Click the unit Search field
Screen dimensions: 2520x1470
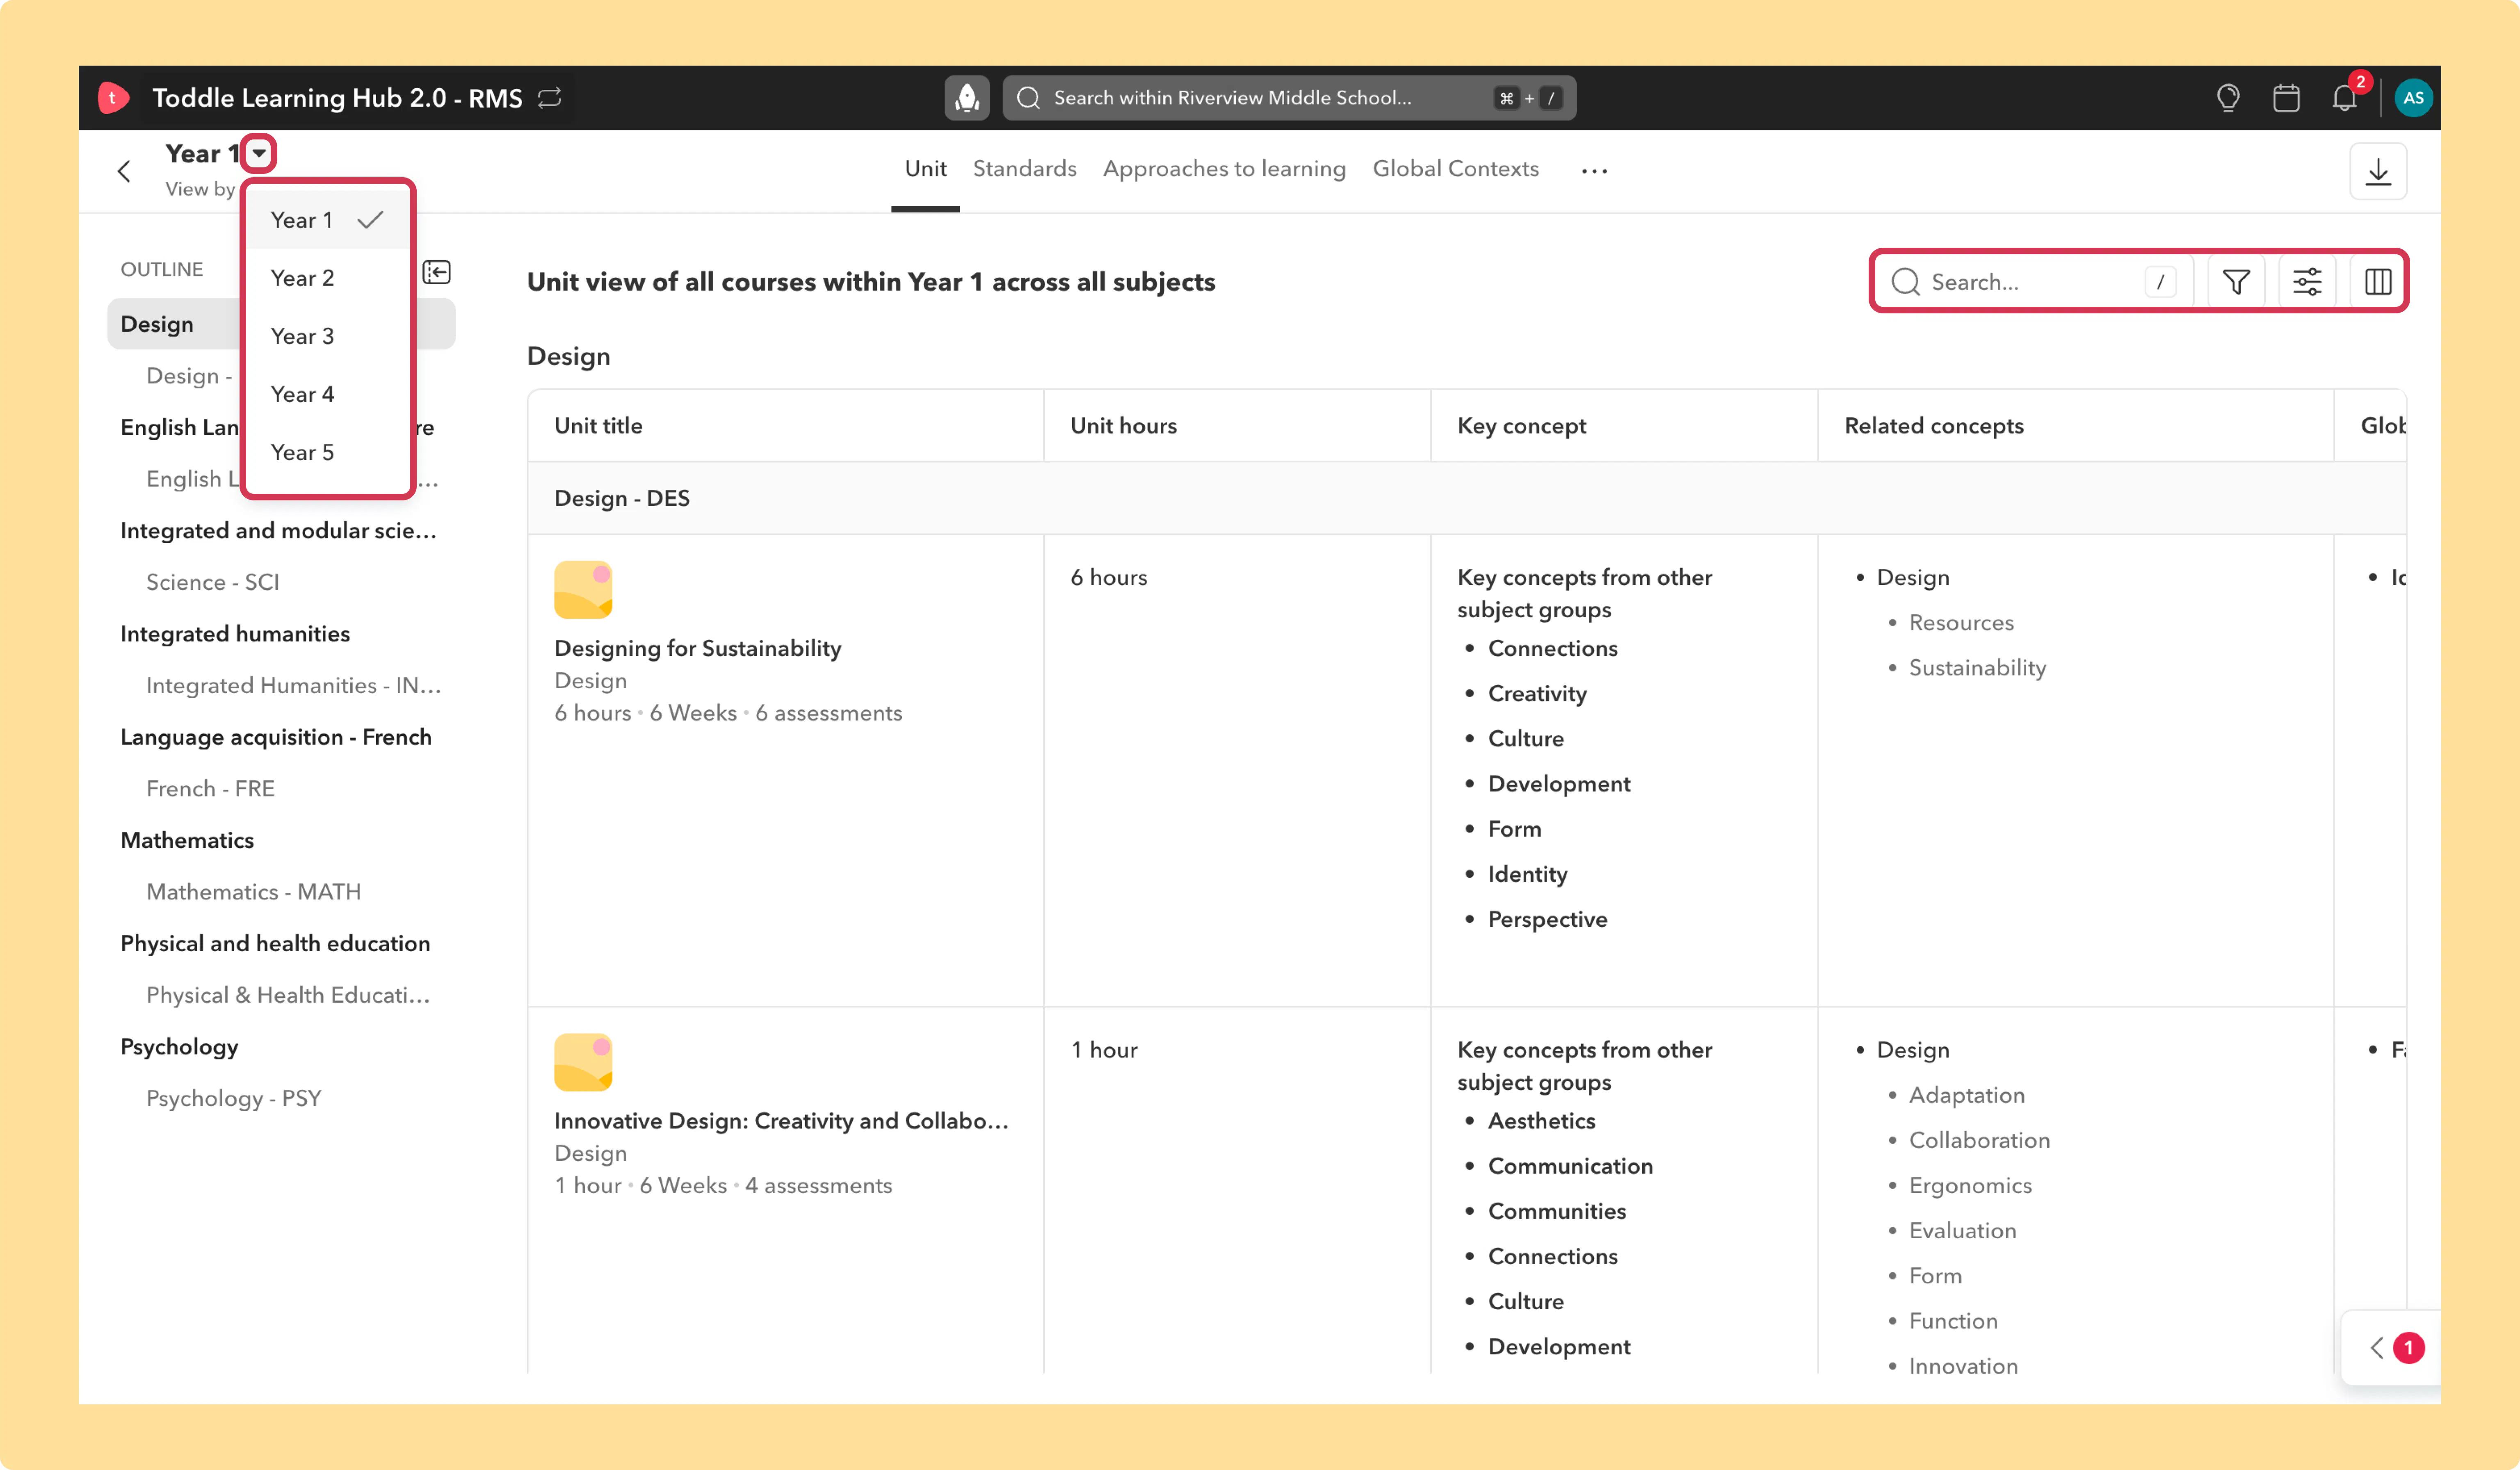click(x=2033, y=282)
